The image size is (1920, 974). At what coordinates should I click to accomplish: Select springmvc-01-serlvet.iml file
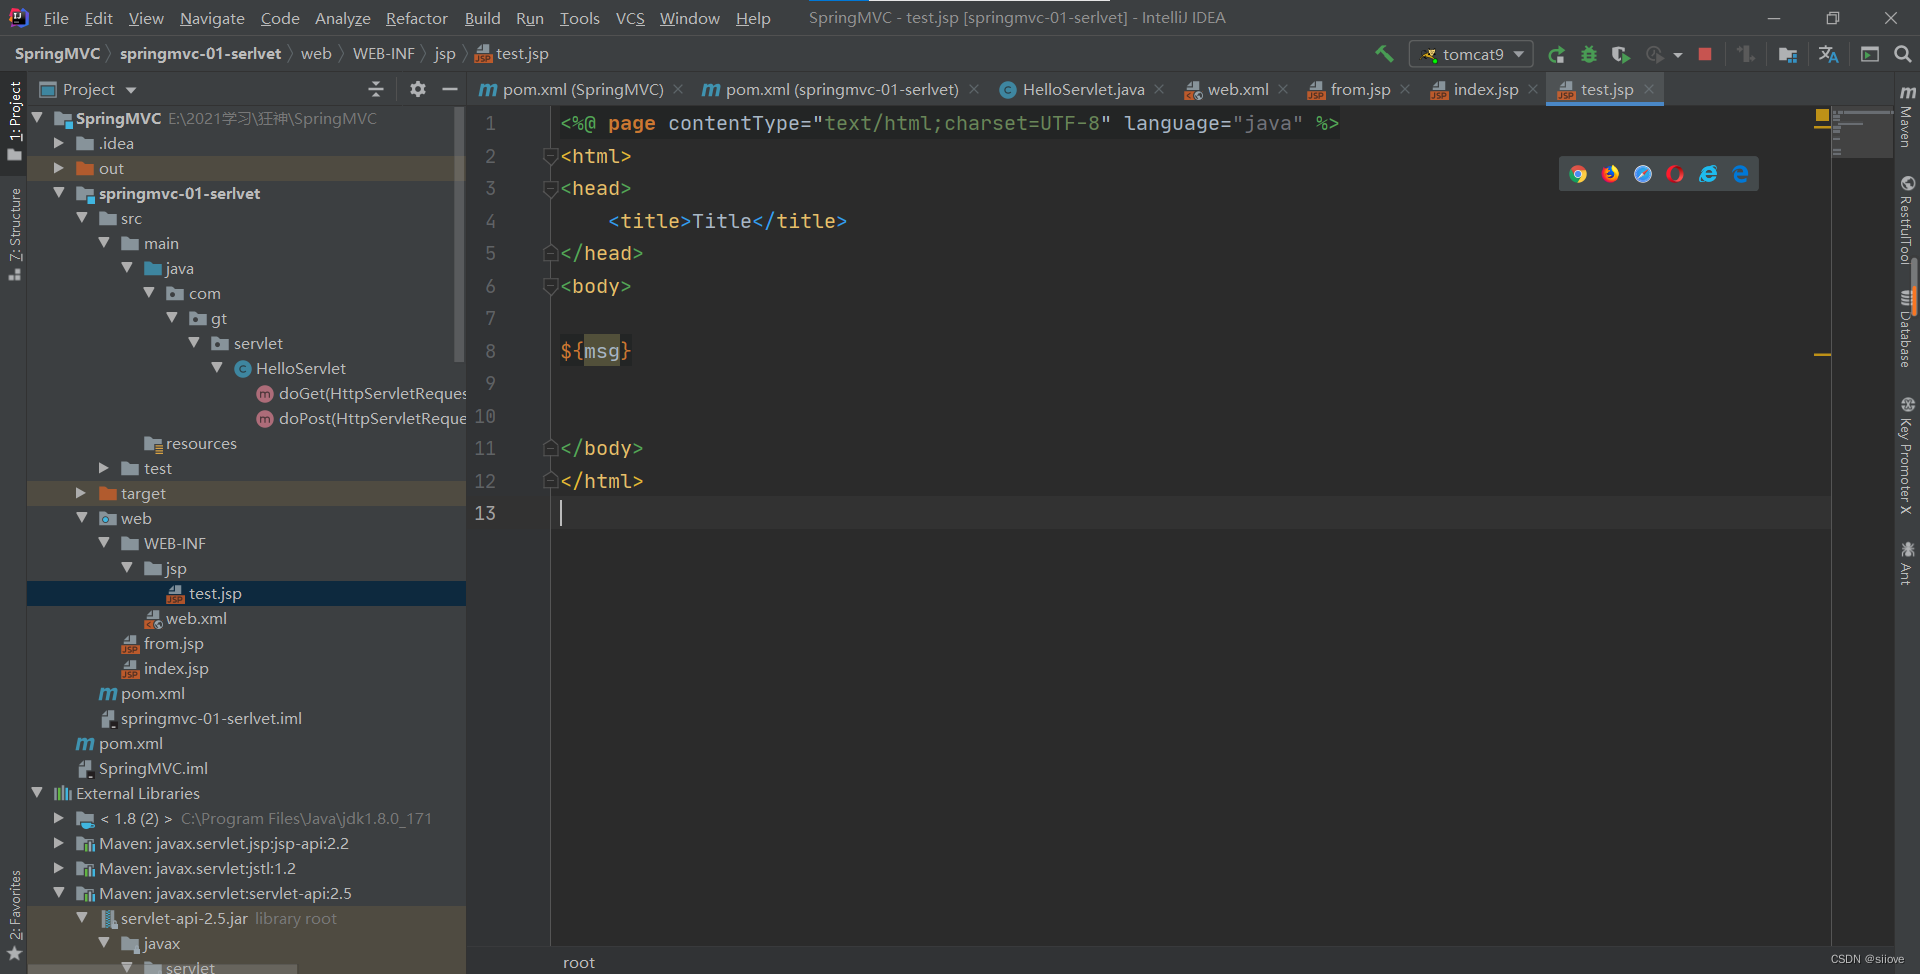[x=211, y=718]
